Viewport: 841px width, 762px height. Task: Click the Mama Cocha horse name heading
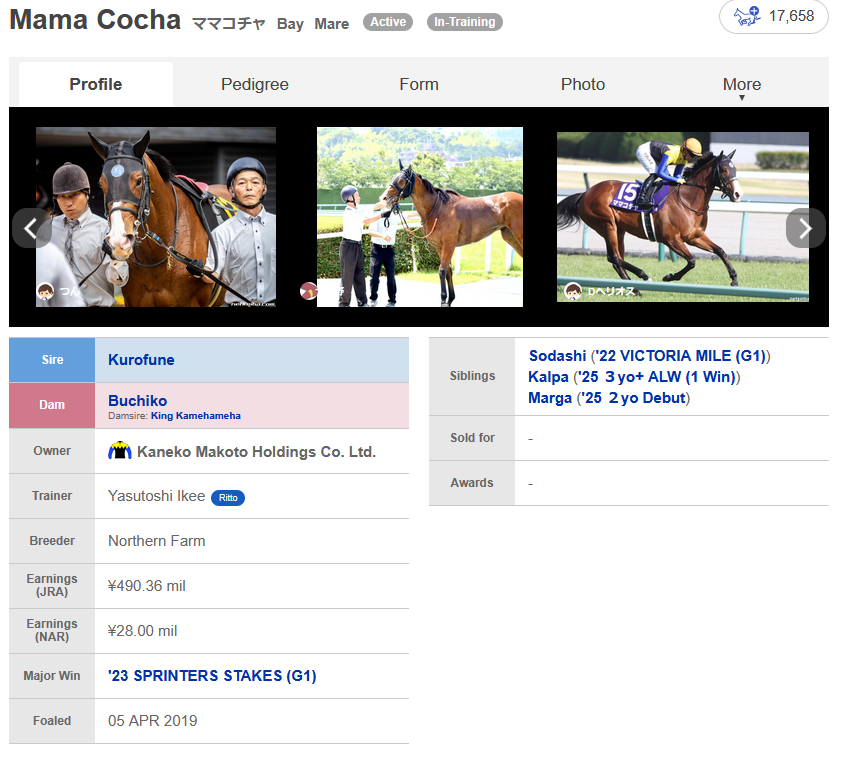95,20
